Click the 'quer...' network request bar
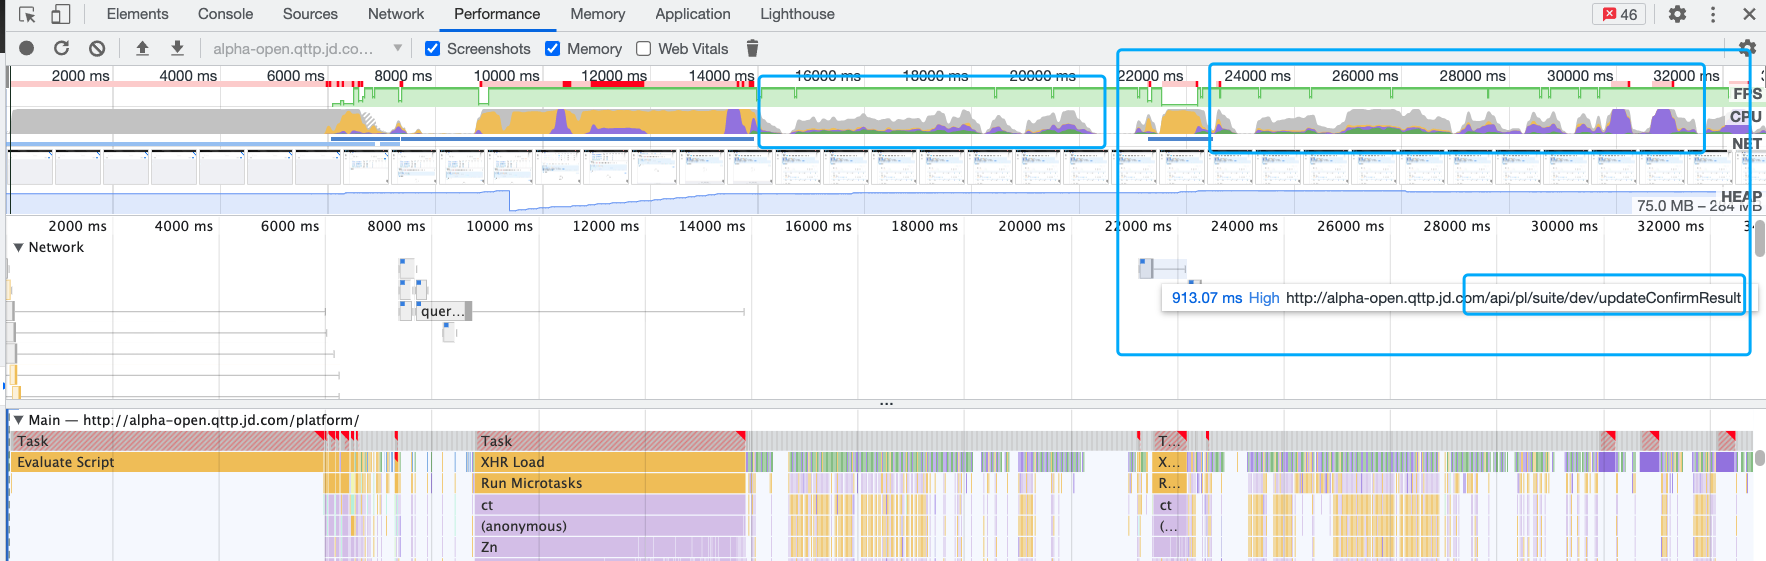This screenshot has height=561, width=1766. [443, 311]
